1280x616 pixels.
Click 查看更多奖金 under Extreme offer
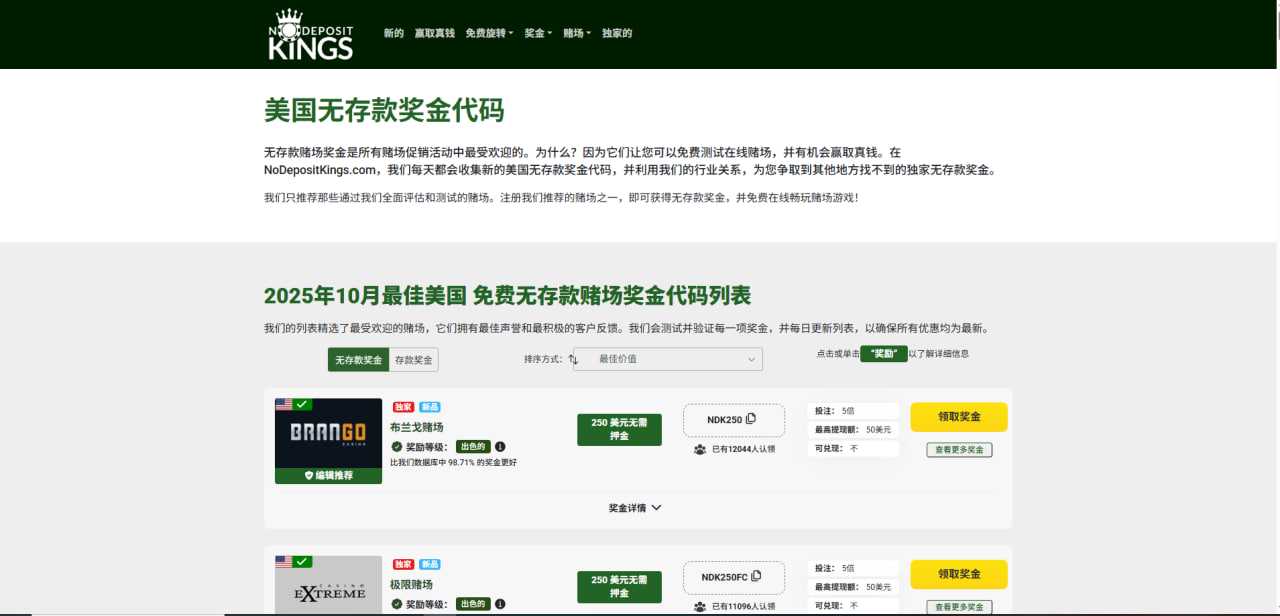[959, 607]
